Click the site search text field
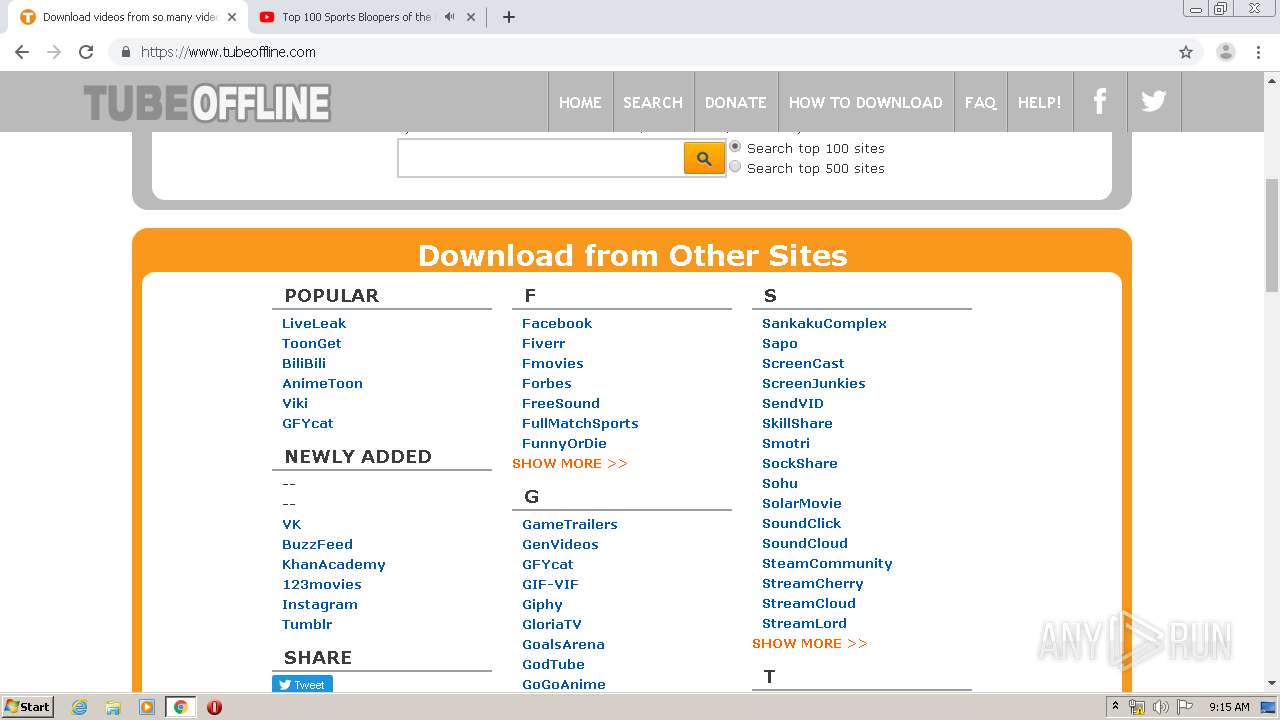This screenshot has width=1280, height=720. 541,158
